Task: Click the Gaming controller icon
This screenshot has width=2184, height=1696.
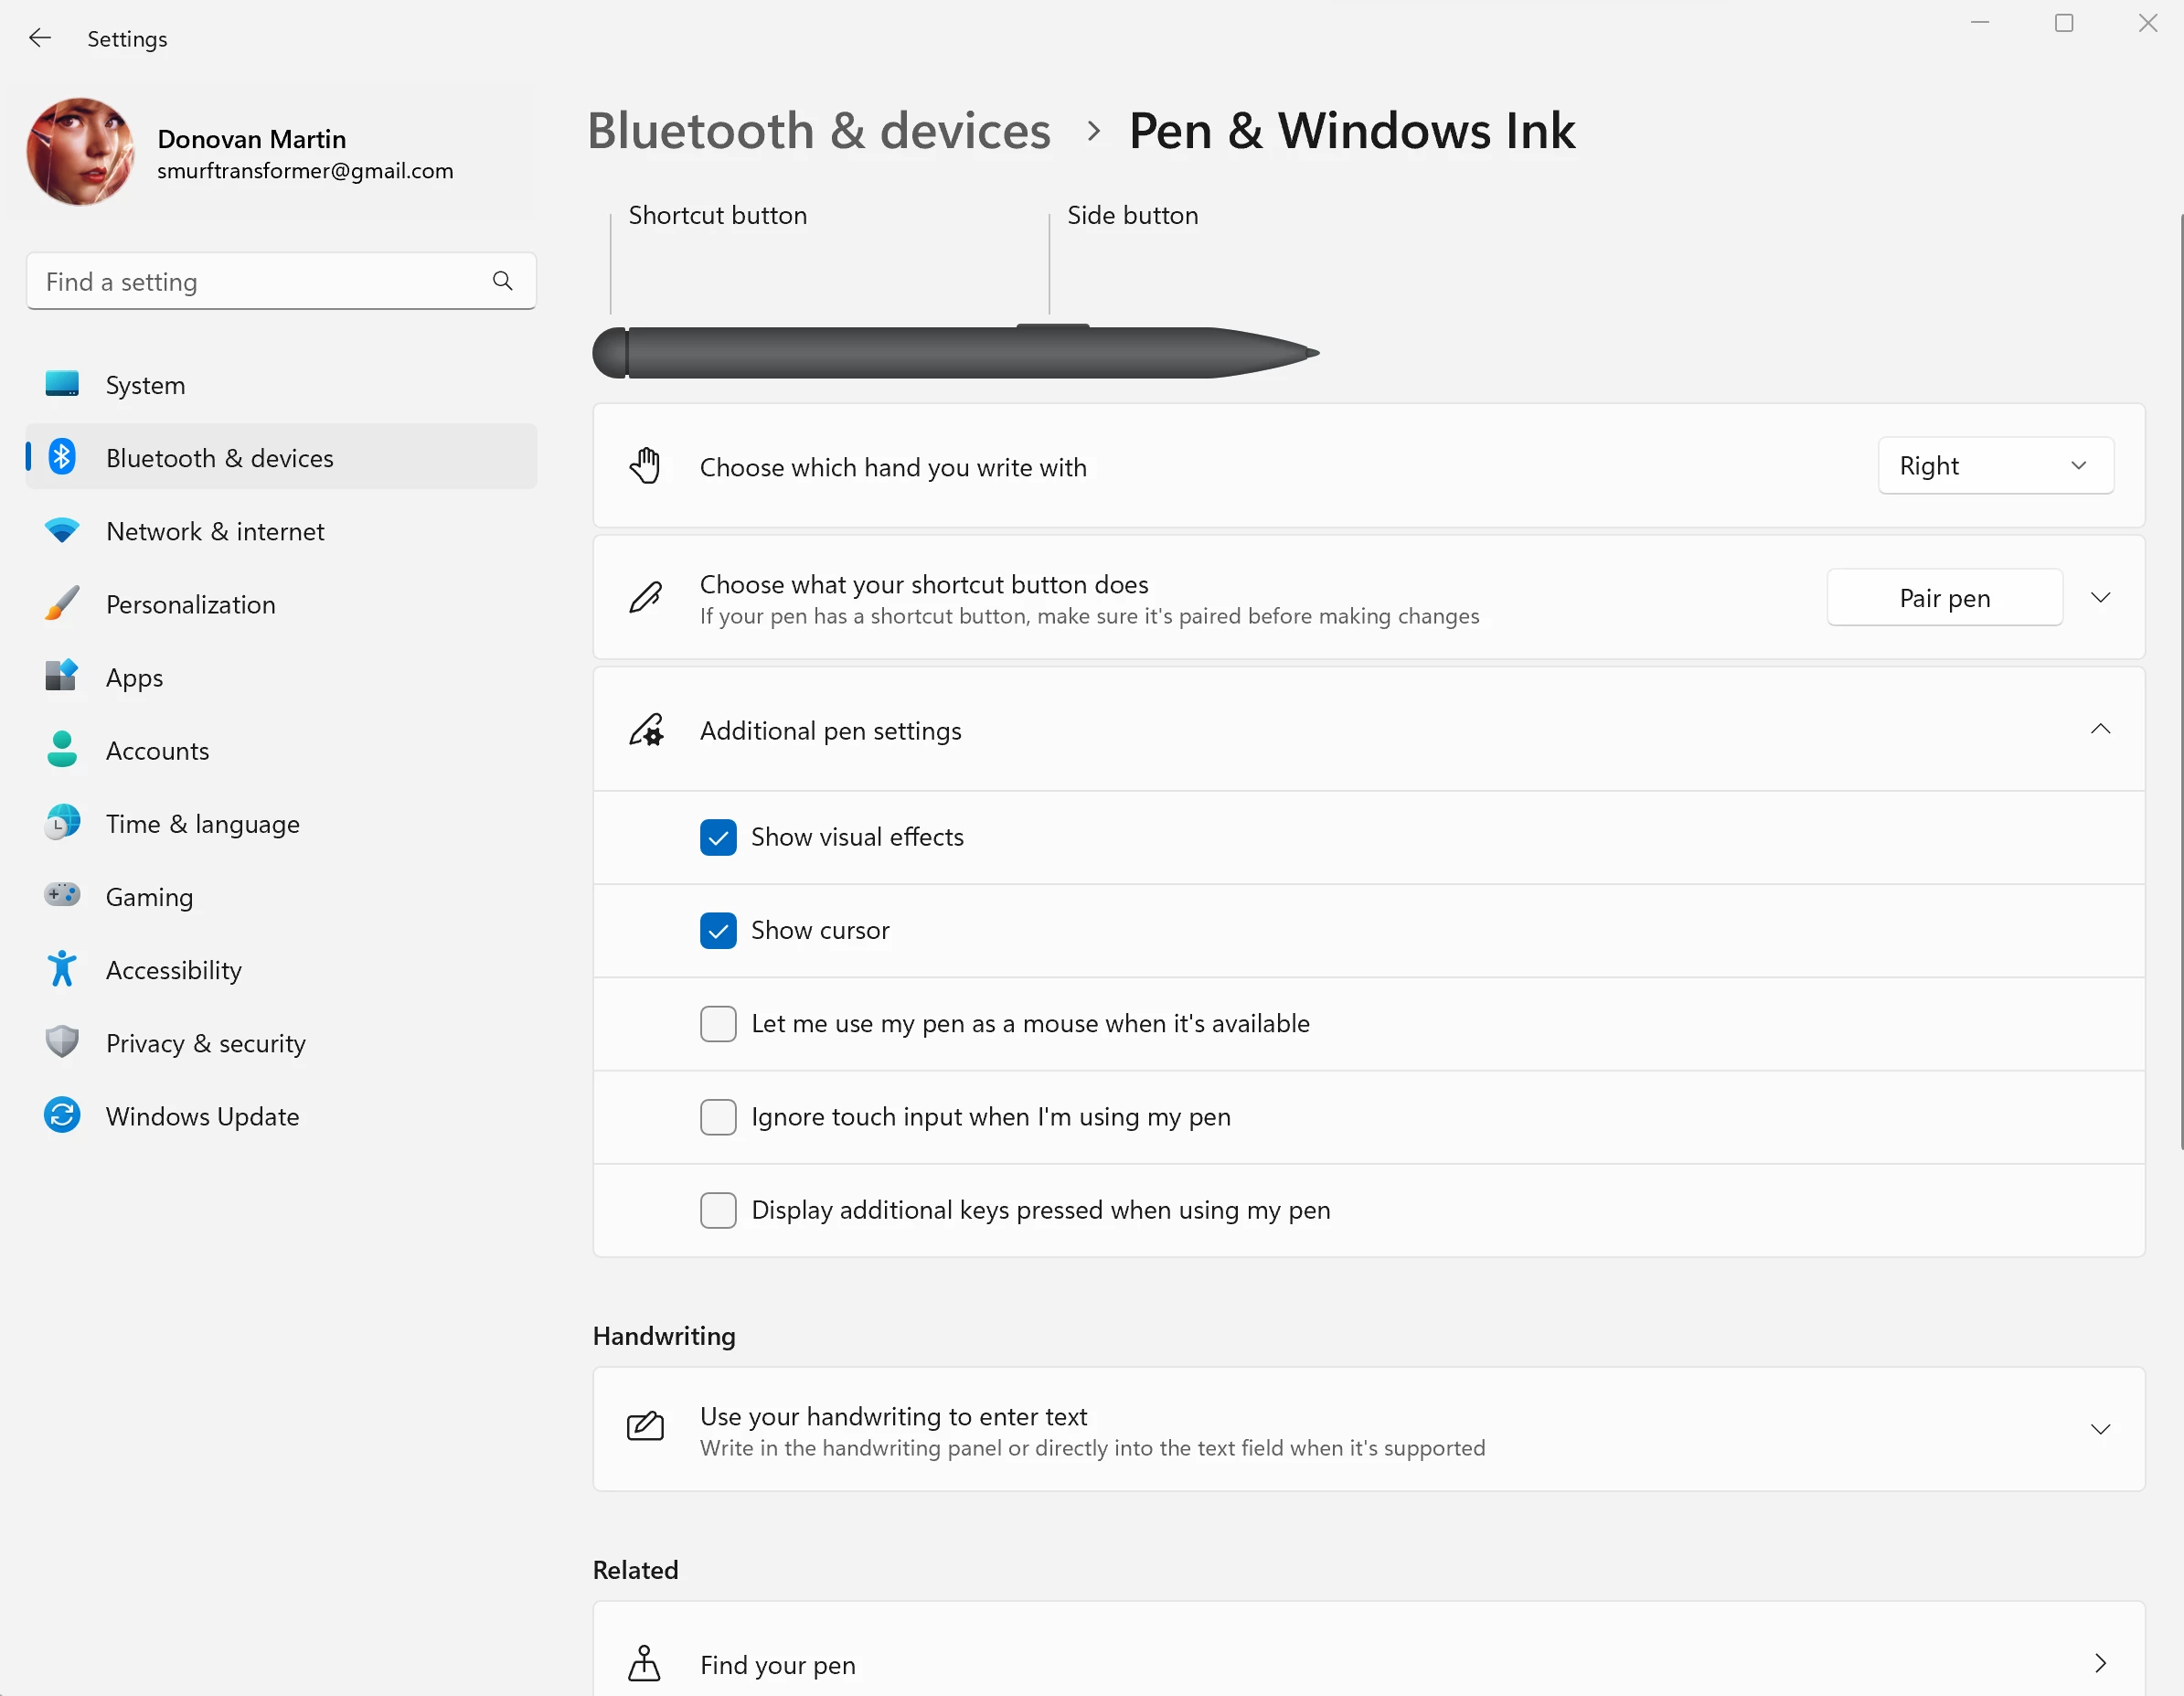Action: click(x=62, y=896)
